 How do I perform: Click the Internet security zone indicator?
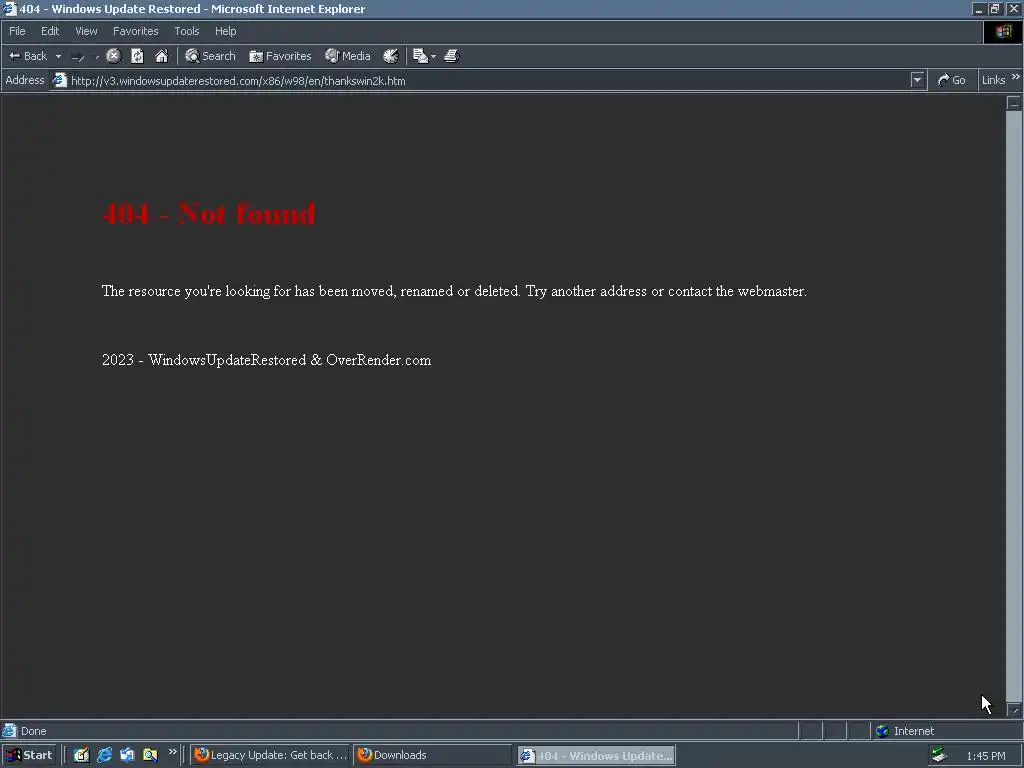click(905, 731)
